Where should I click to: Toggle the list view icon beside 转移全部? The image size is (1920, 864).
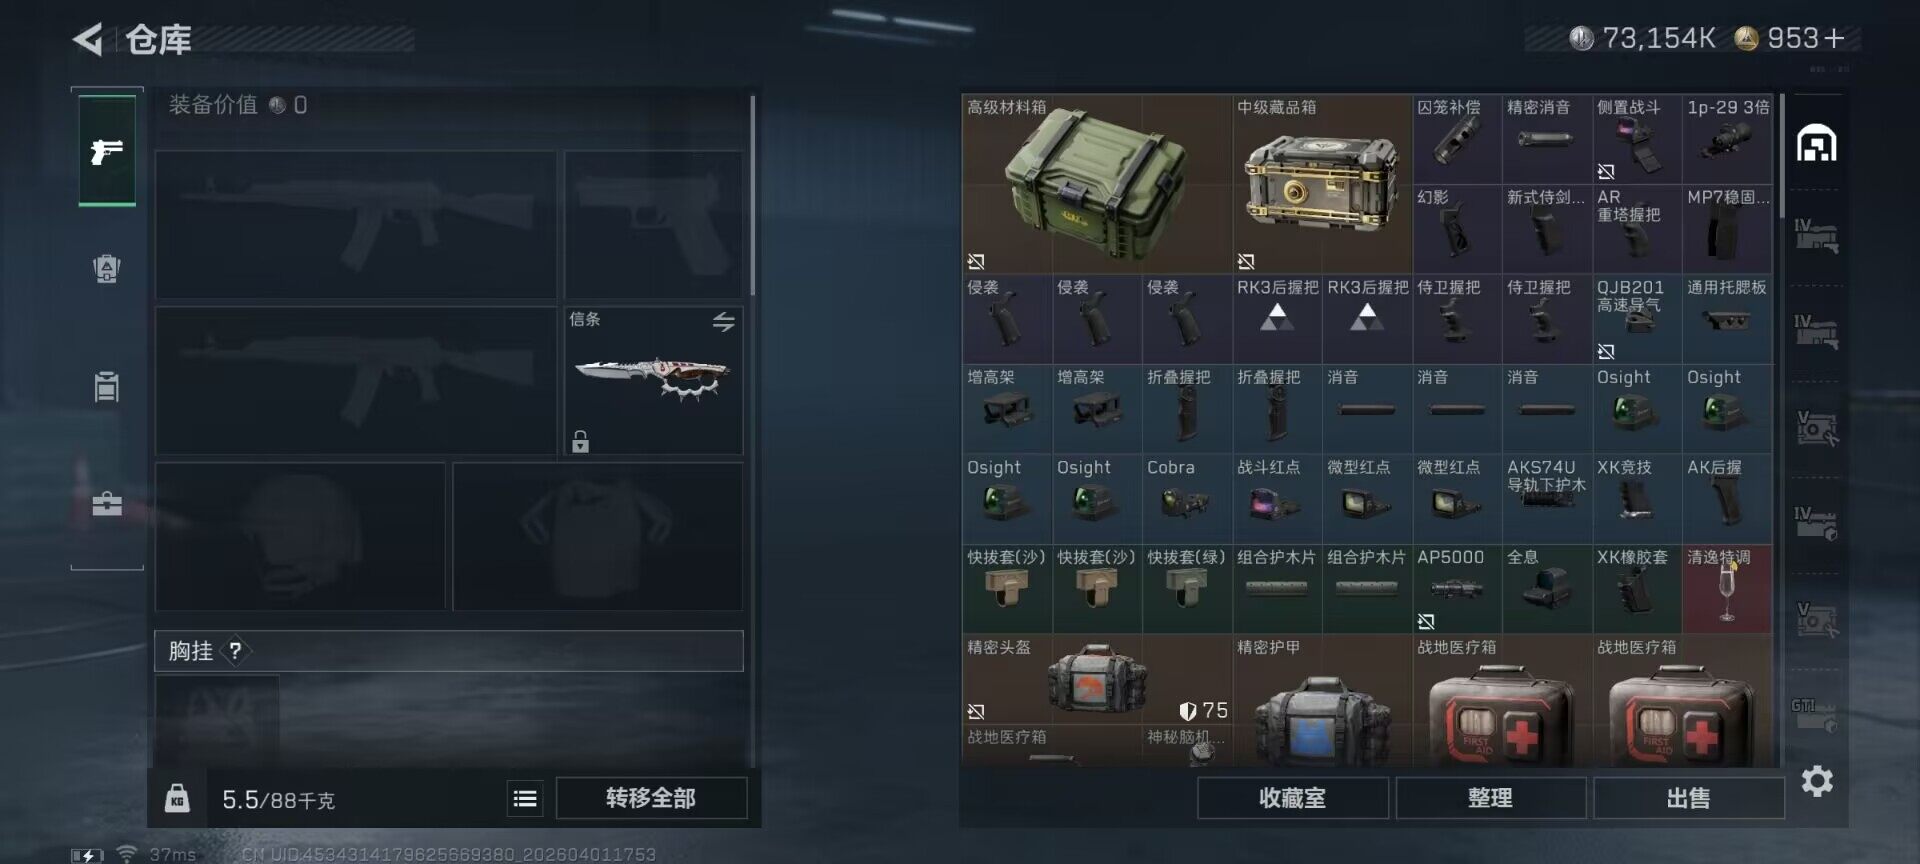[525, 798]
